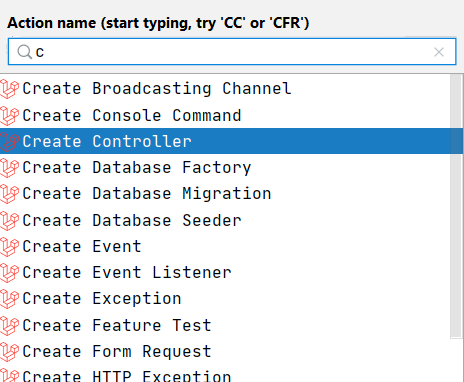The height and width of the screenshot is (382, 464).
Task: Click Laravel icon beside Create Database Seeder
Action: [9, 221]
